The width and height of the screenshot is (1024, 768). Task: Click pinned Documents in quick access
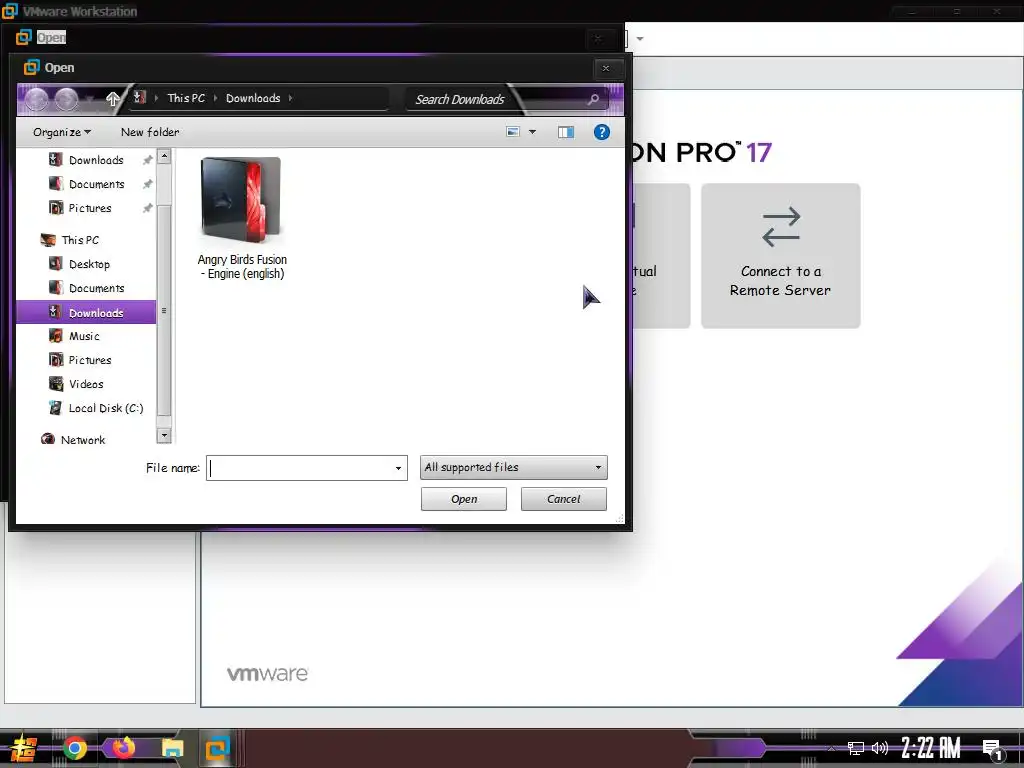pos(97,184)
